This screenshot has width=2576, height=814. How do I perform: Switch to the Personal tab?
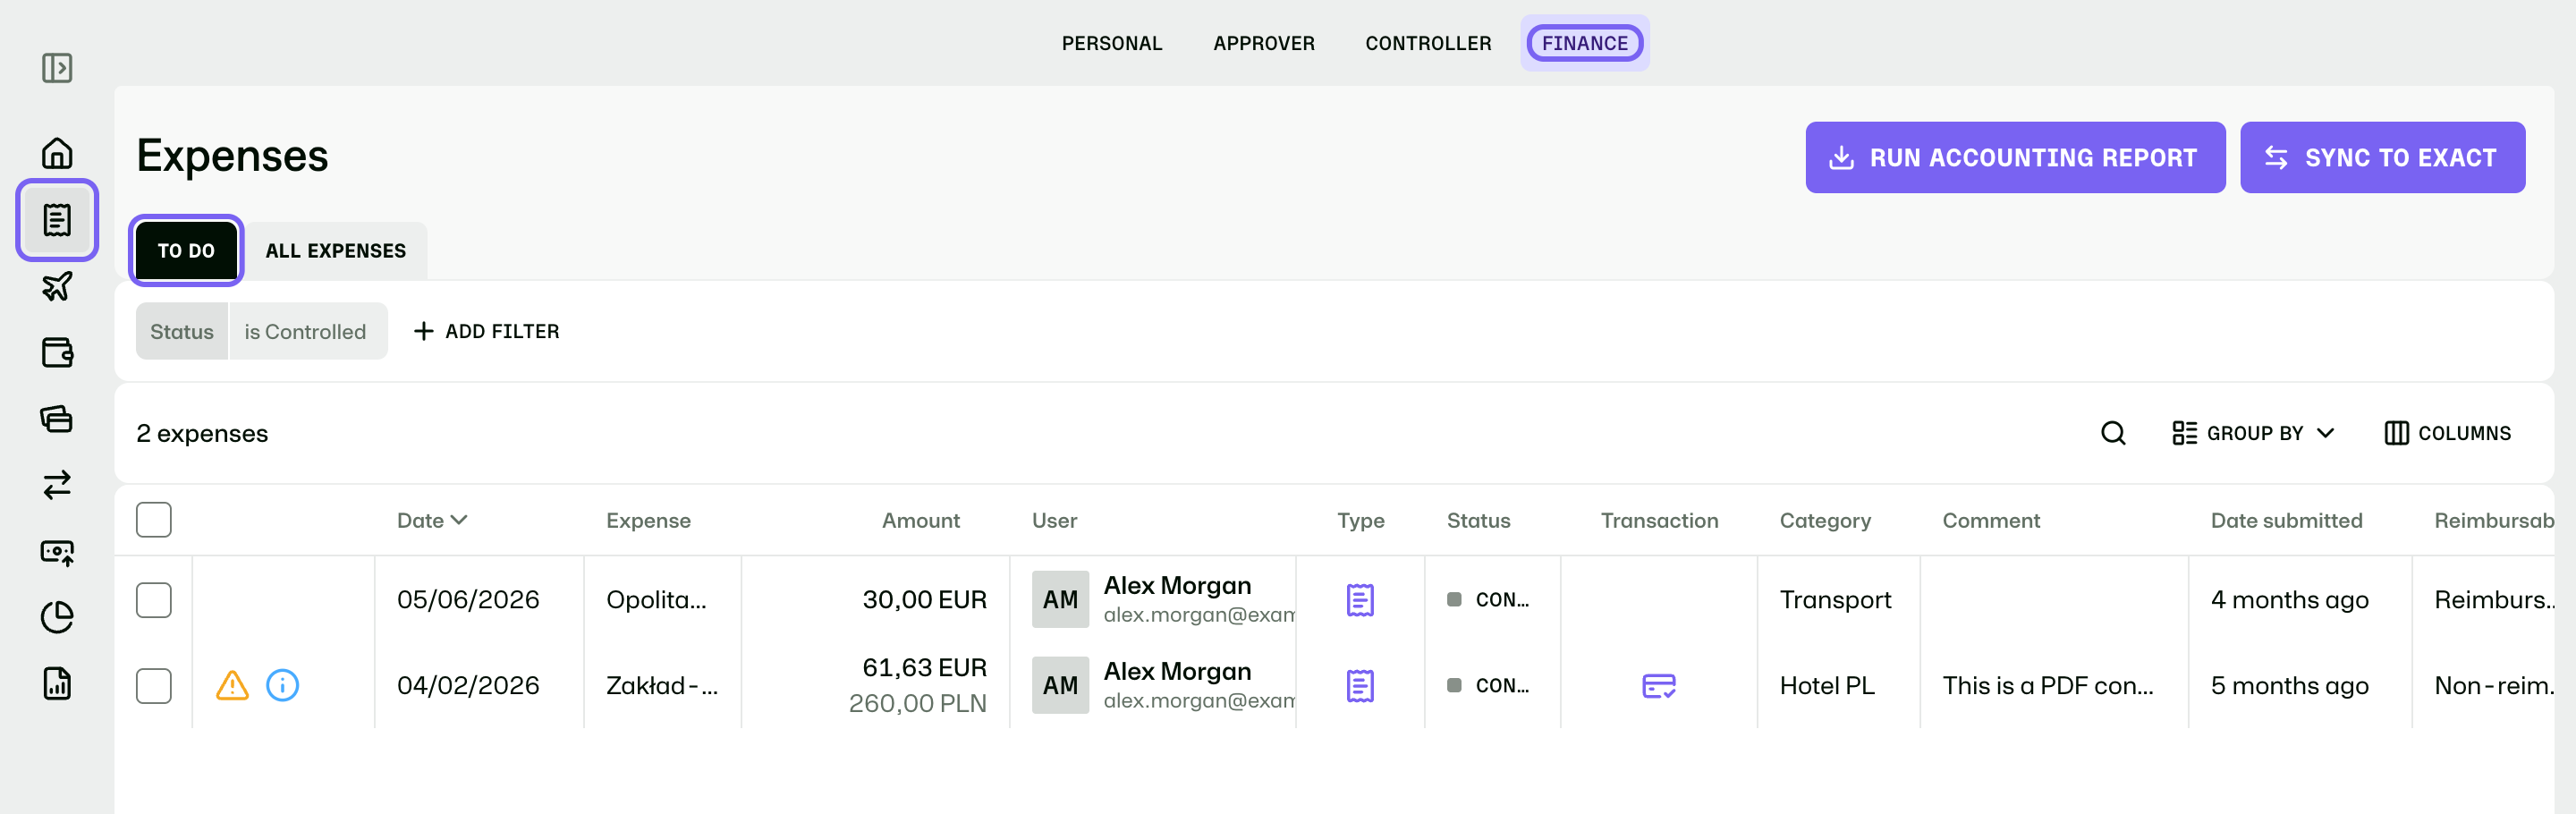[1112, 43]
